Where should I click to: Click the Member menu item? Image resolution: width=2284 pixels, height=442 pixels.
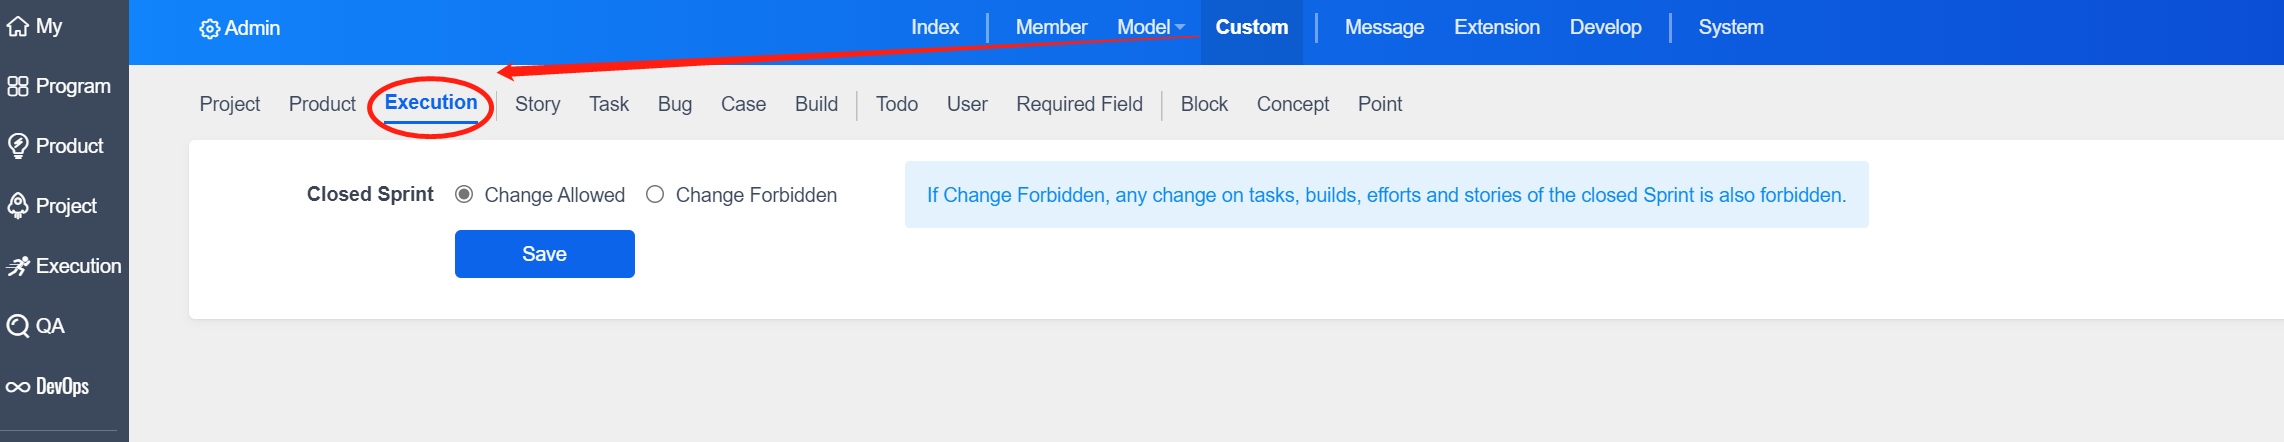click(x=1051, y=27)
